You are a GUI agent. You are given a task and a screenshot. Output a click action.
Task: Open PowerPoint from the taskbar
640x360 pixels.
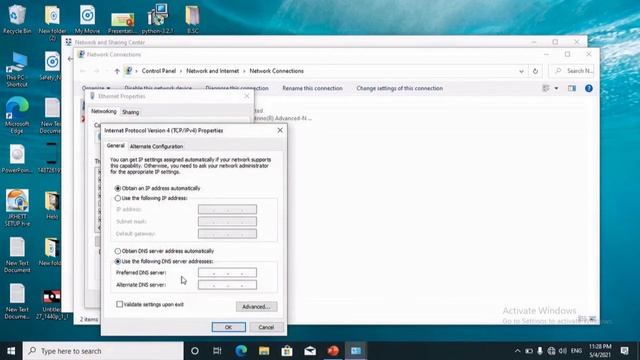333,351
